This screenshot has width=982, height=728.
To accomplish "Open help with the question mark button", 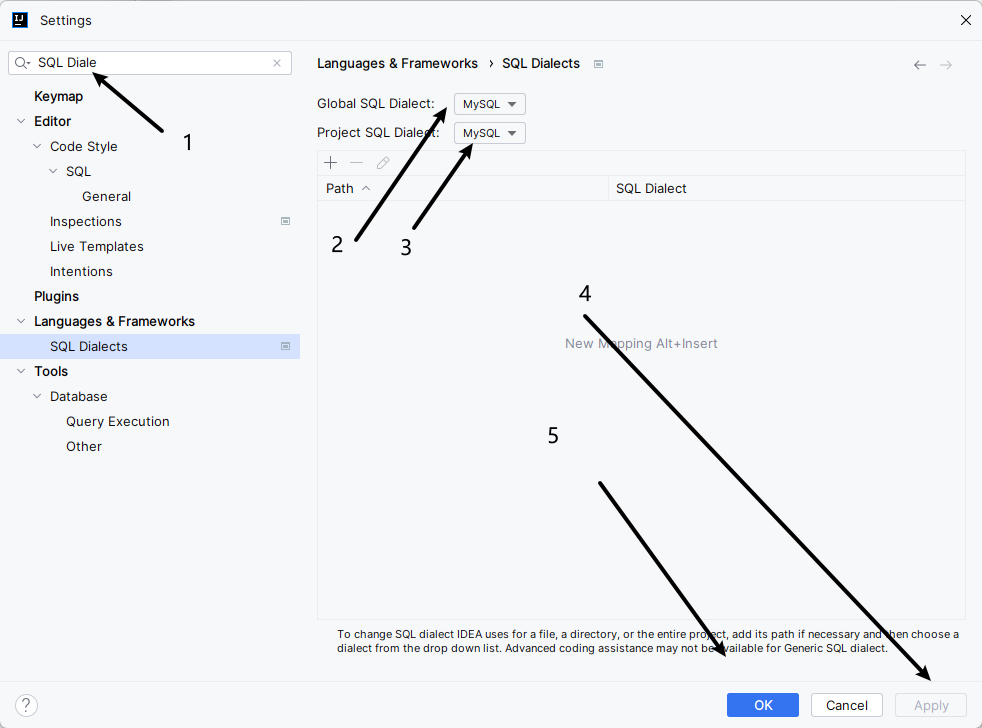I will click(26, 705).
